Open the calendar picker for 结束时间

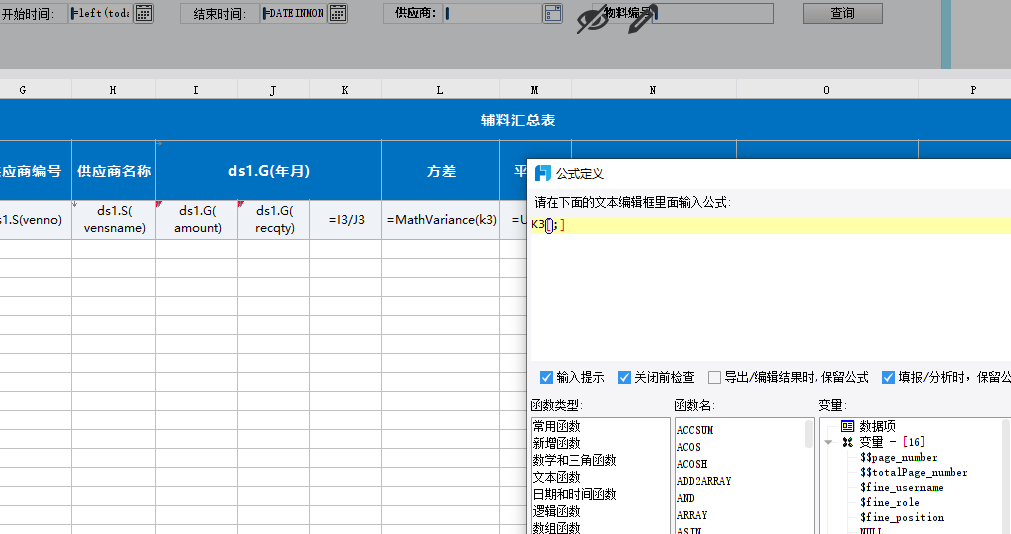pos(338,13)
